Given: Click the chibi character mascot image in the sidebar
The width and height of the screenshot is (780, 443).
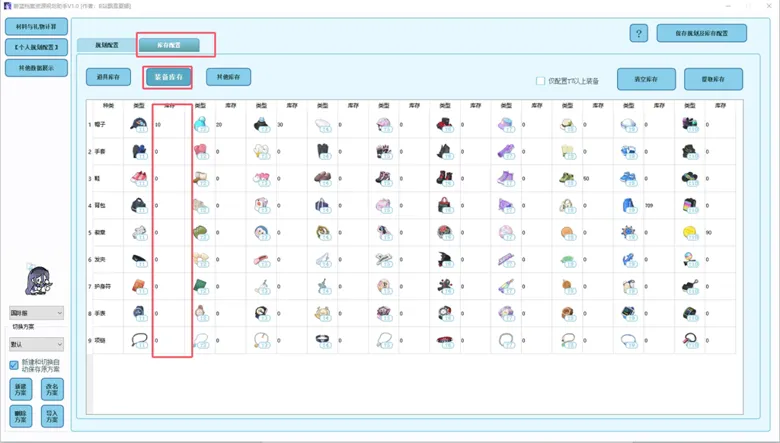Looking at the screenshot, I should (38, 280).
